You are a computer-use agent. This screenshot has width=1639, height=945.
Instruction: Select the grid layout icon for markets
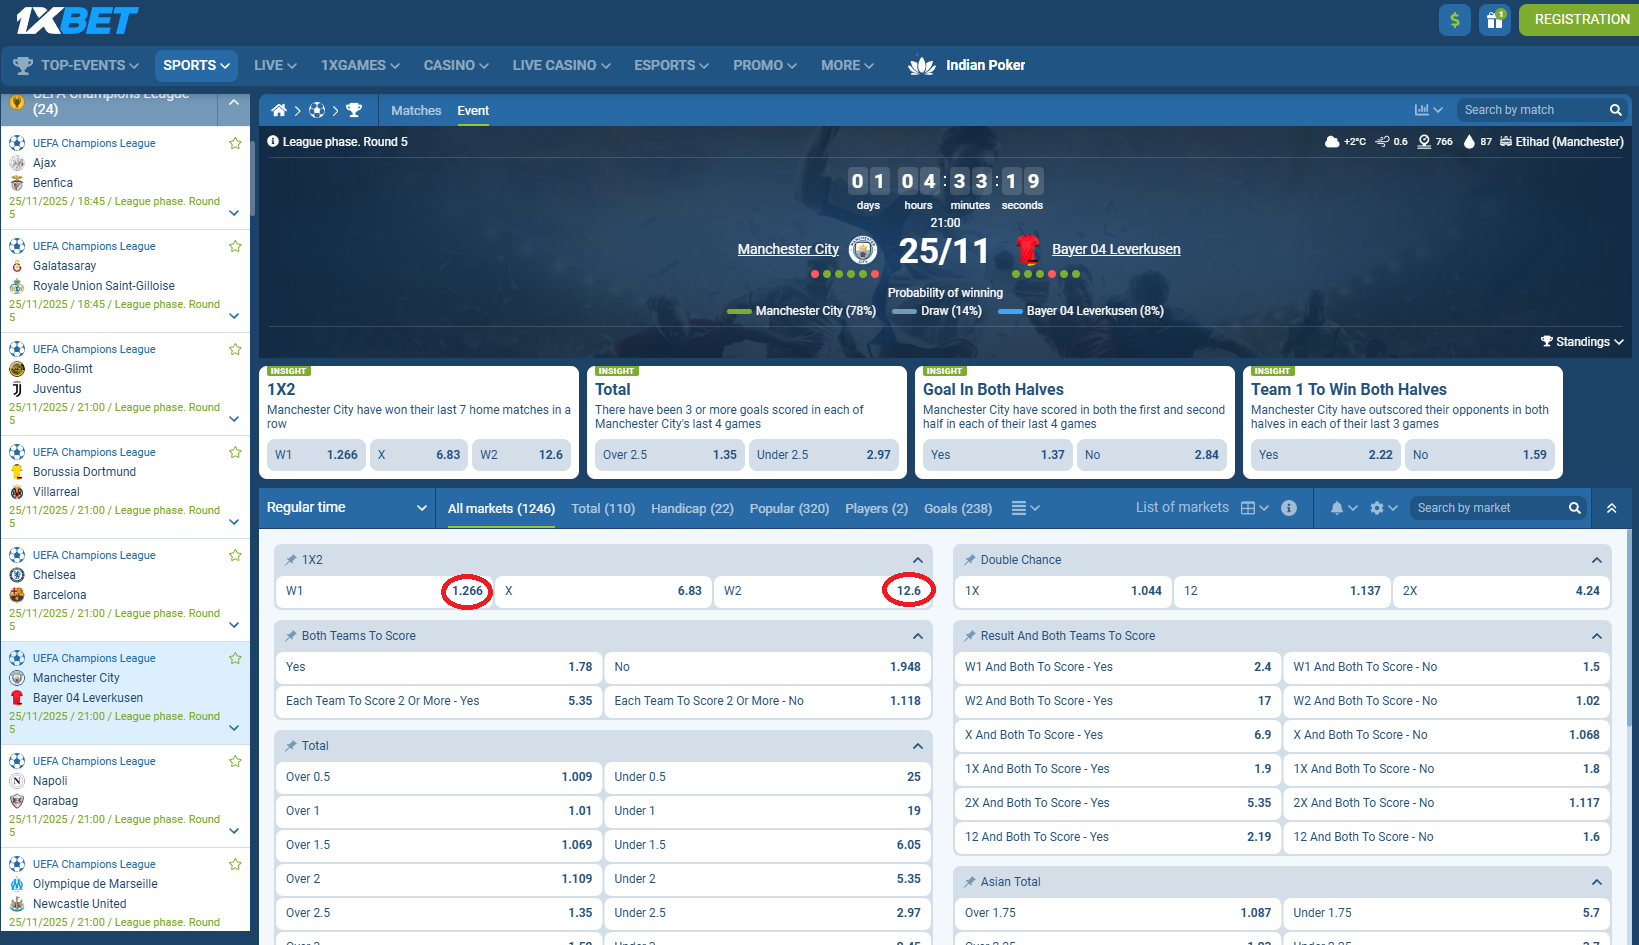(1250, 507)
